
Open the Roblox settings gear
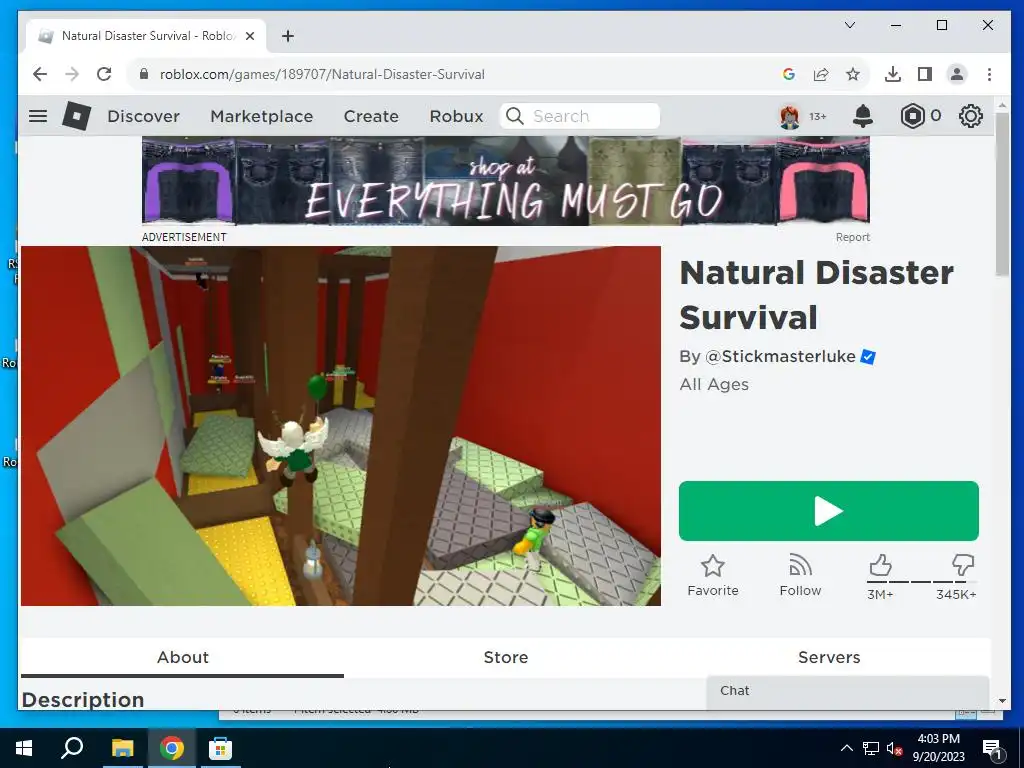(x=970, y=116)
